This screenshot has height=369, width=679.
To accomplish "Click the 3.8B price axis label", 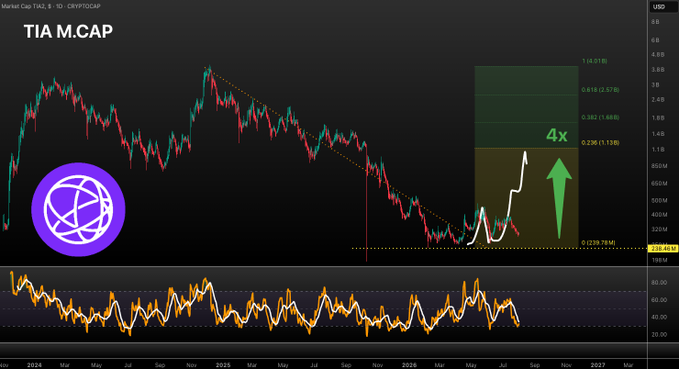I will (x=657, y=70).
